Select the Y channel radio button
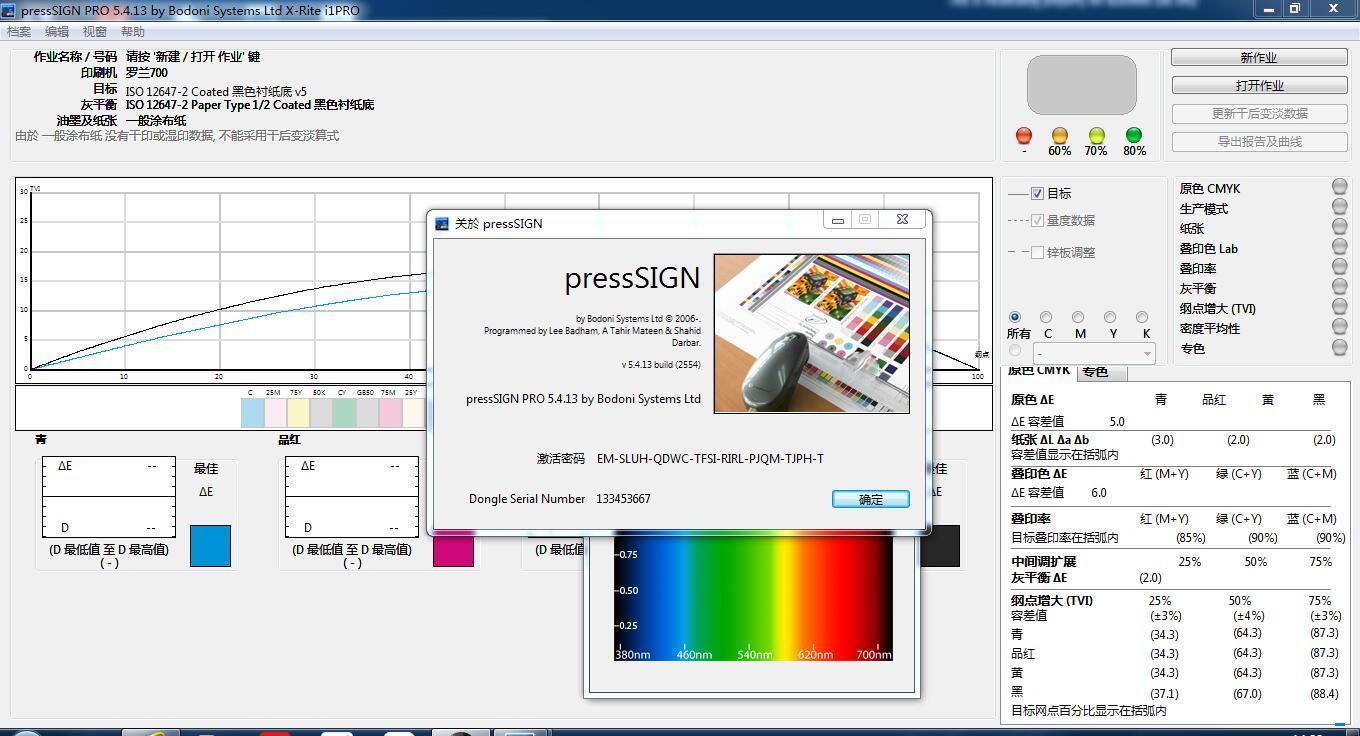 pyautogui.click(x=1110, y=317)
